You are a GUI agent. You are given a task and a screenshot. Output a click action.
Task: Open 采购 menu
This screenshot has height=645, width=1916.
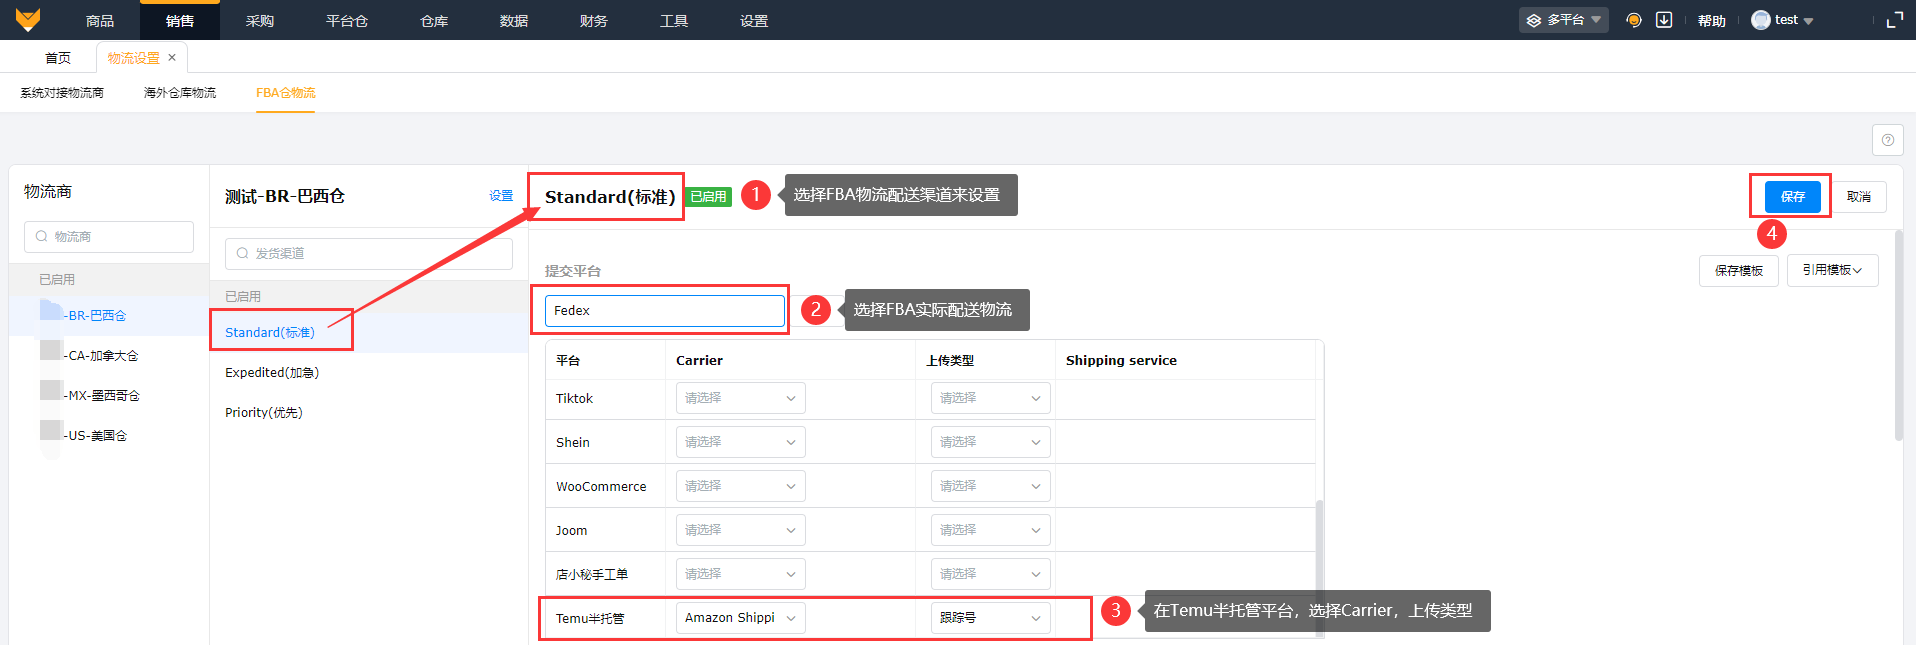pyautogui.click(x=260, y=20)
